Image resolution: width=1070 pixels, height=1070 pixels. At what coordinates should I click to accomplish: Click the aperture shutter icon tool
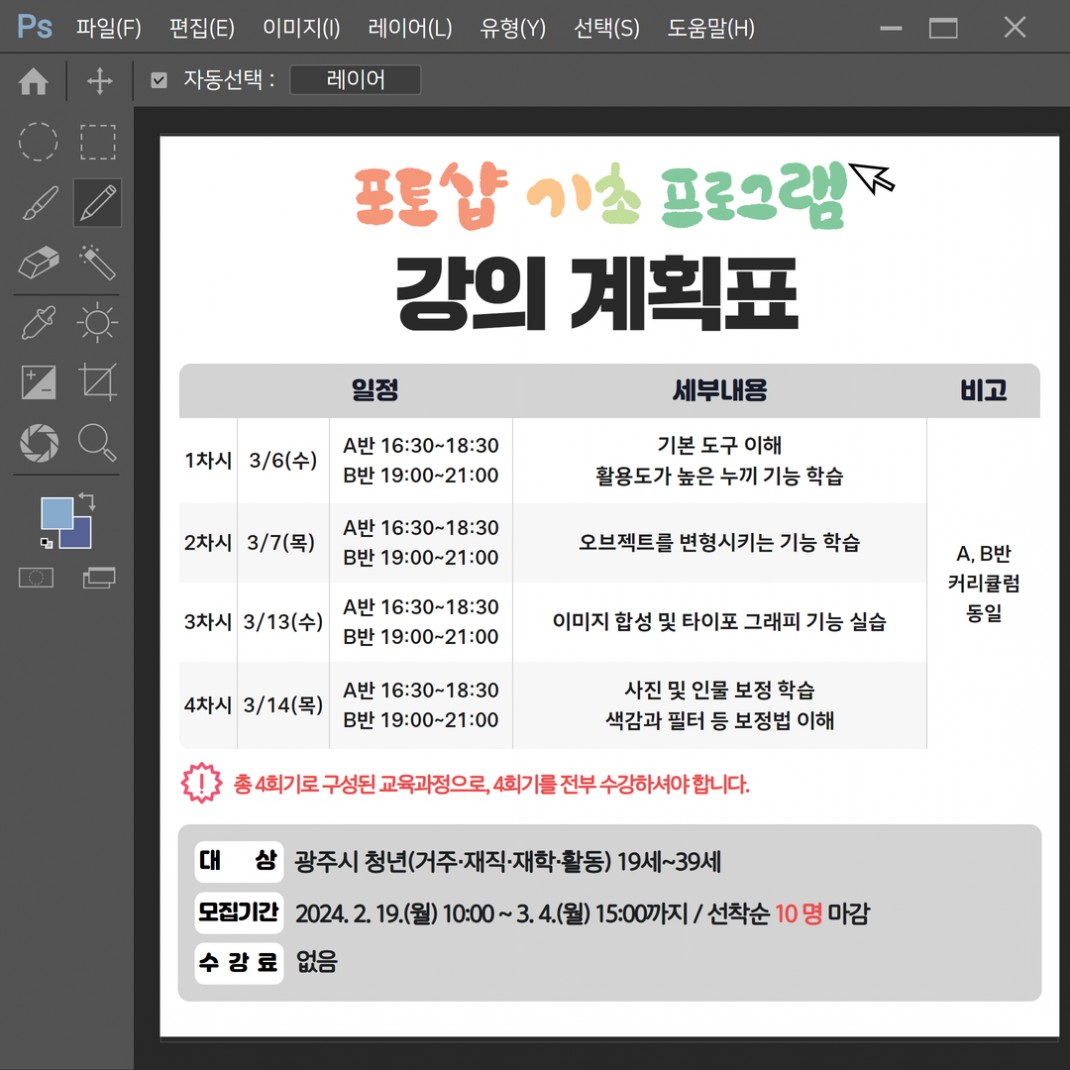pos(39,442)
